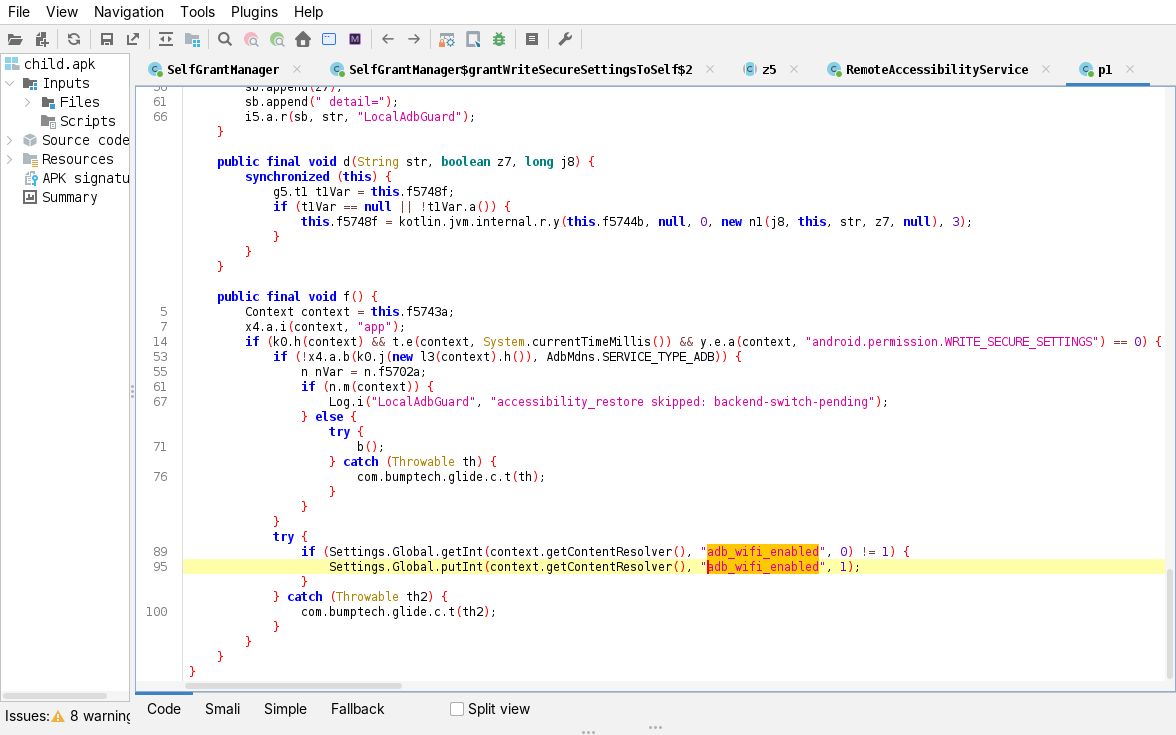Open the File menu
The height and width of the screenshot is (735, 1176).
(x=19, y=12)
